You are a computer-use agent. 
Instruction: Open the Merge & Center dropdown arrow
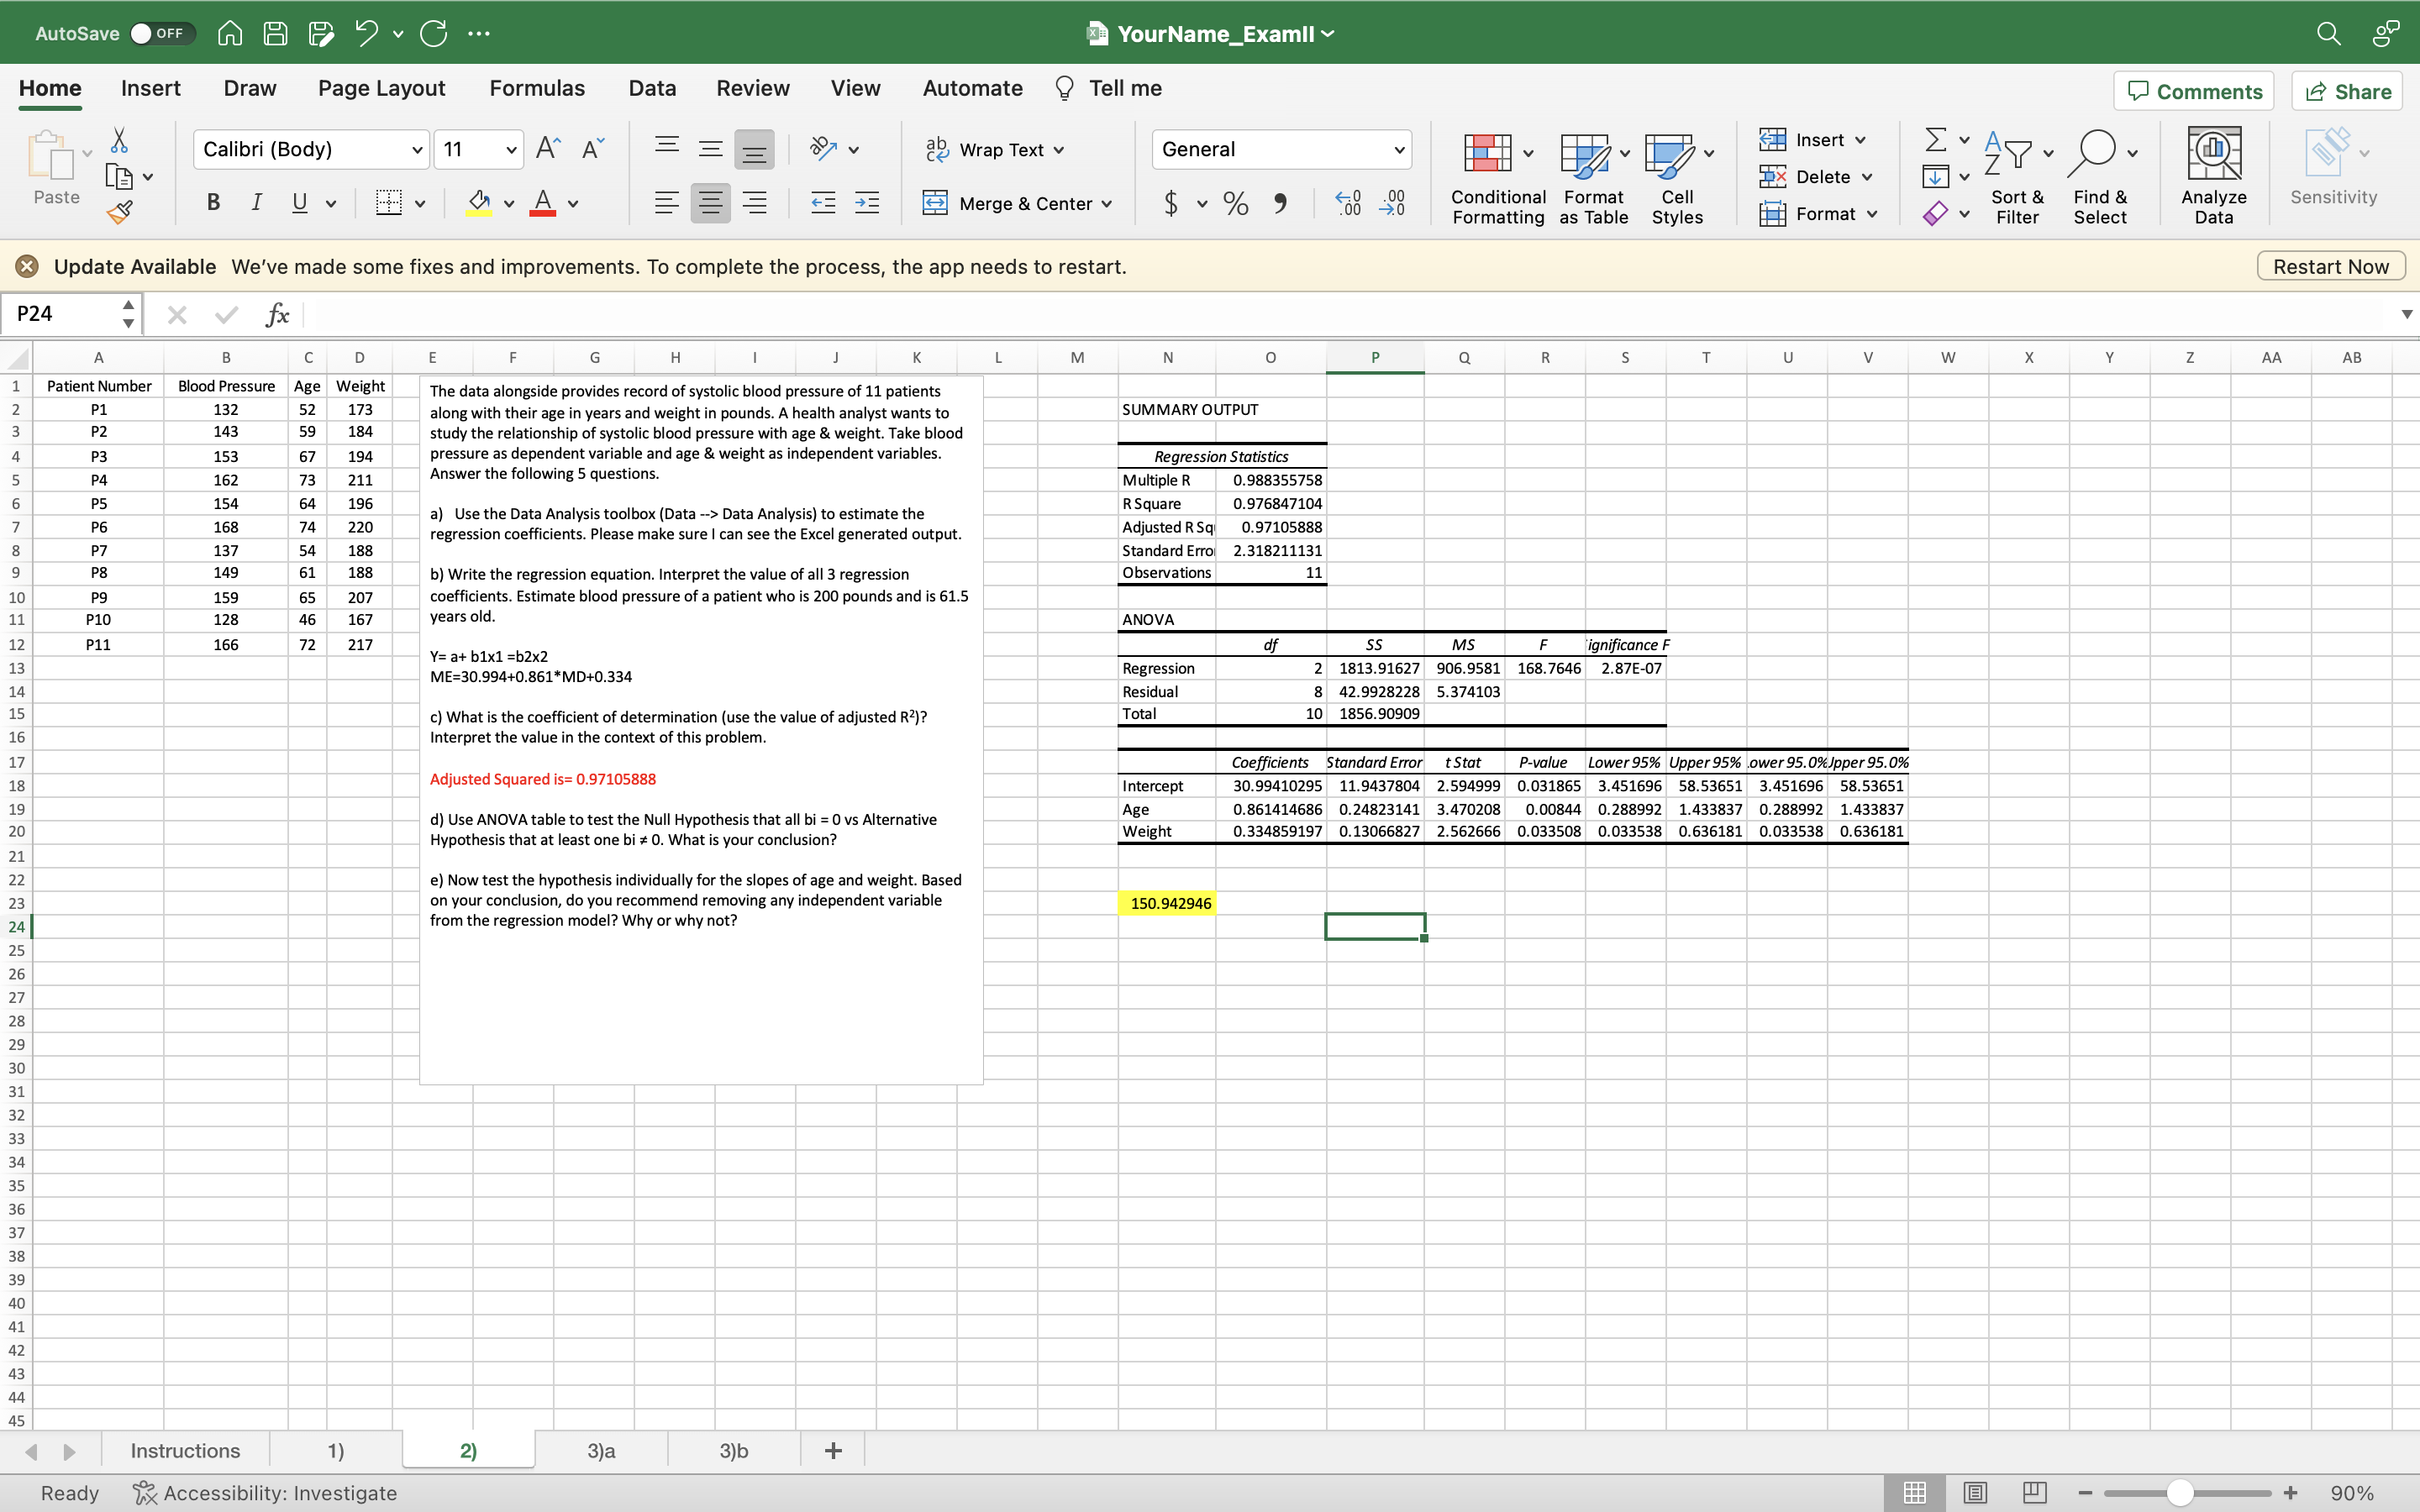coord(1107,204)
